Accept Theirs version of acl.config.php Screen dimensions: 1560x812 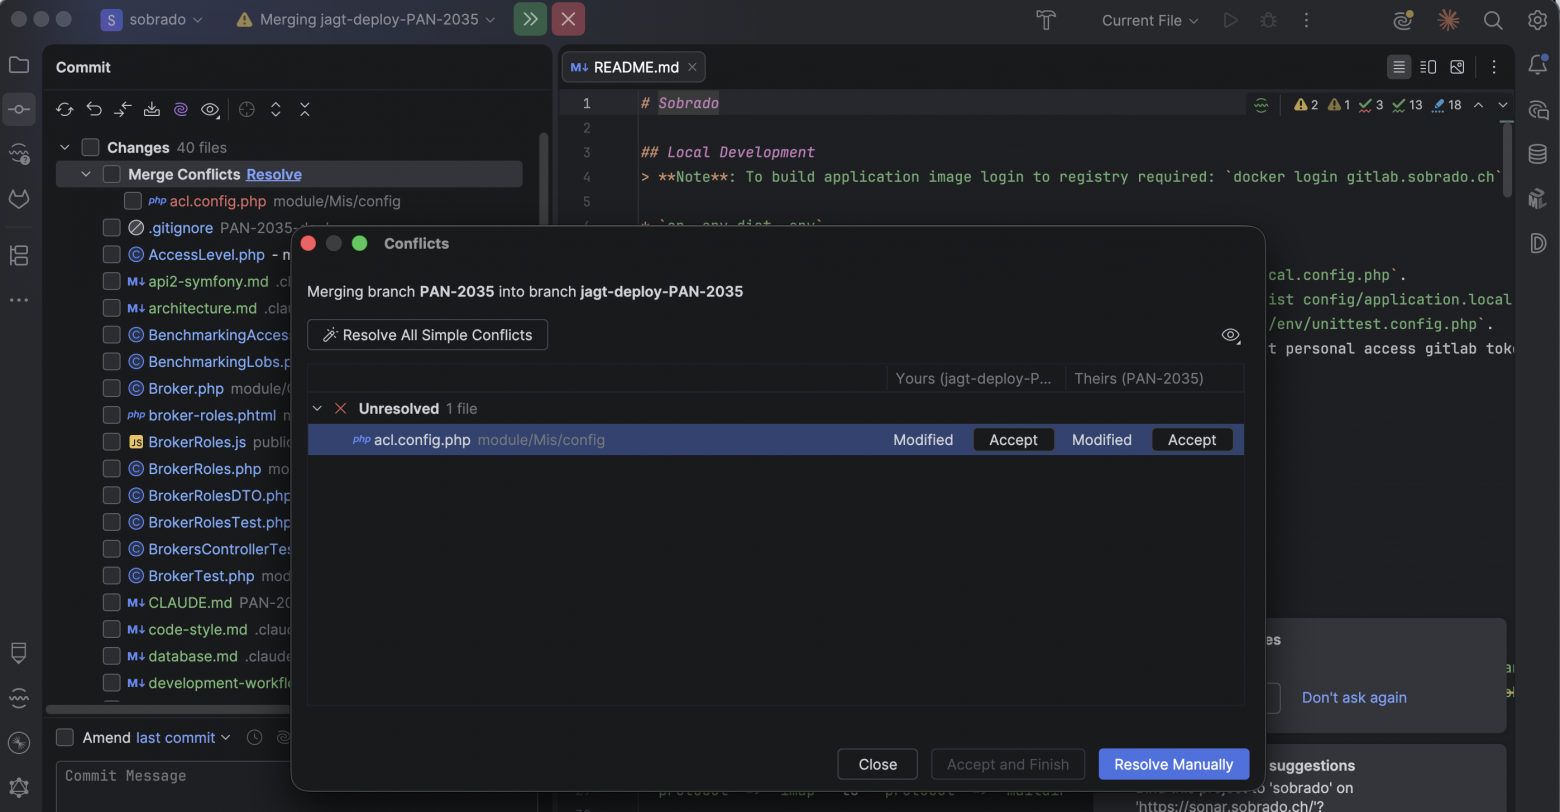point(1192,440)
